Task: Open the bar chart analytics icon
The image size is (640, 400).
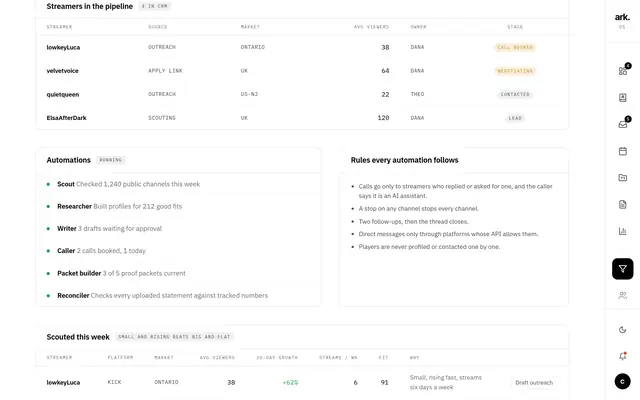Action: tap(622, 231)
